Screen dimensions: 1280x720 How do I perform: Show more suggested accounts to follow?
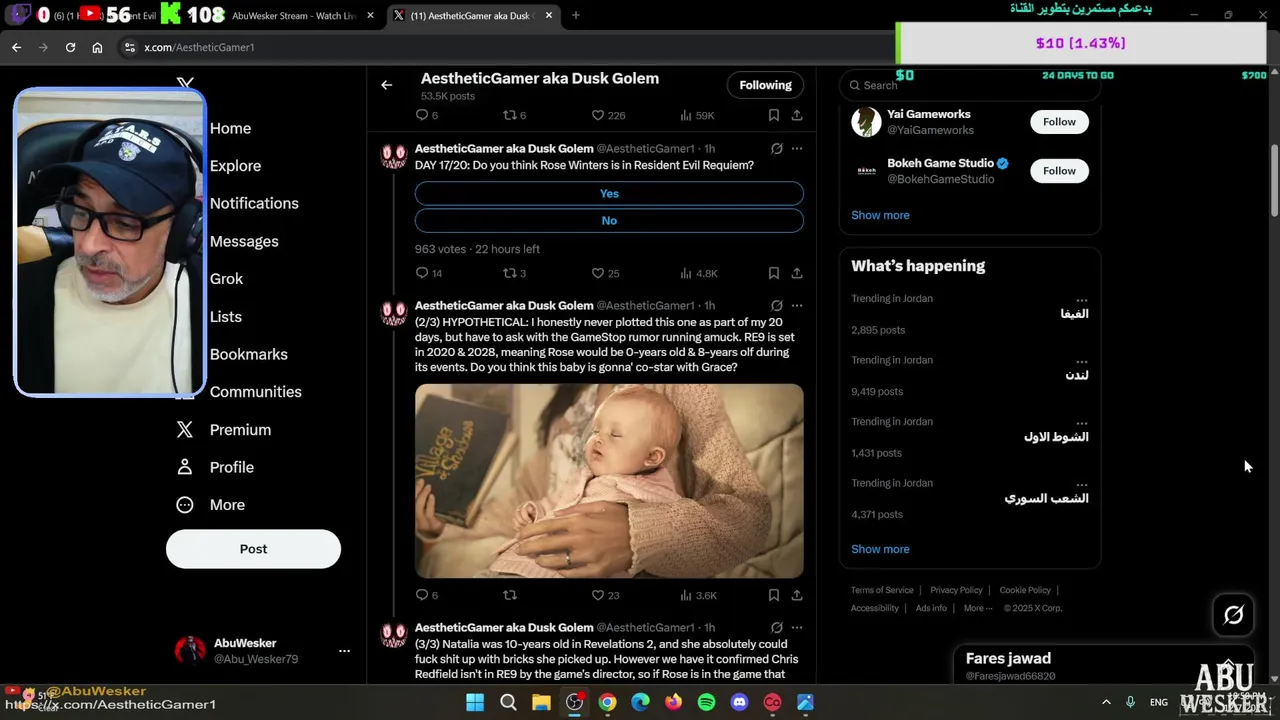880,215
